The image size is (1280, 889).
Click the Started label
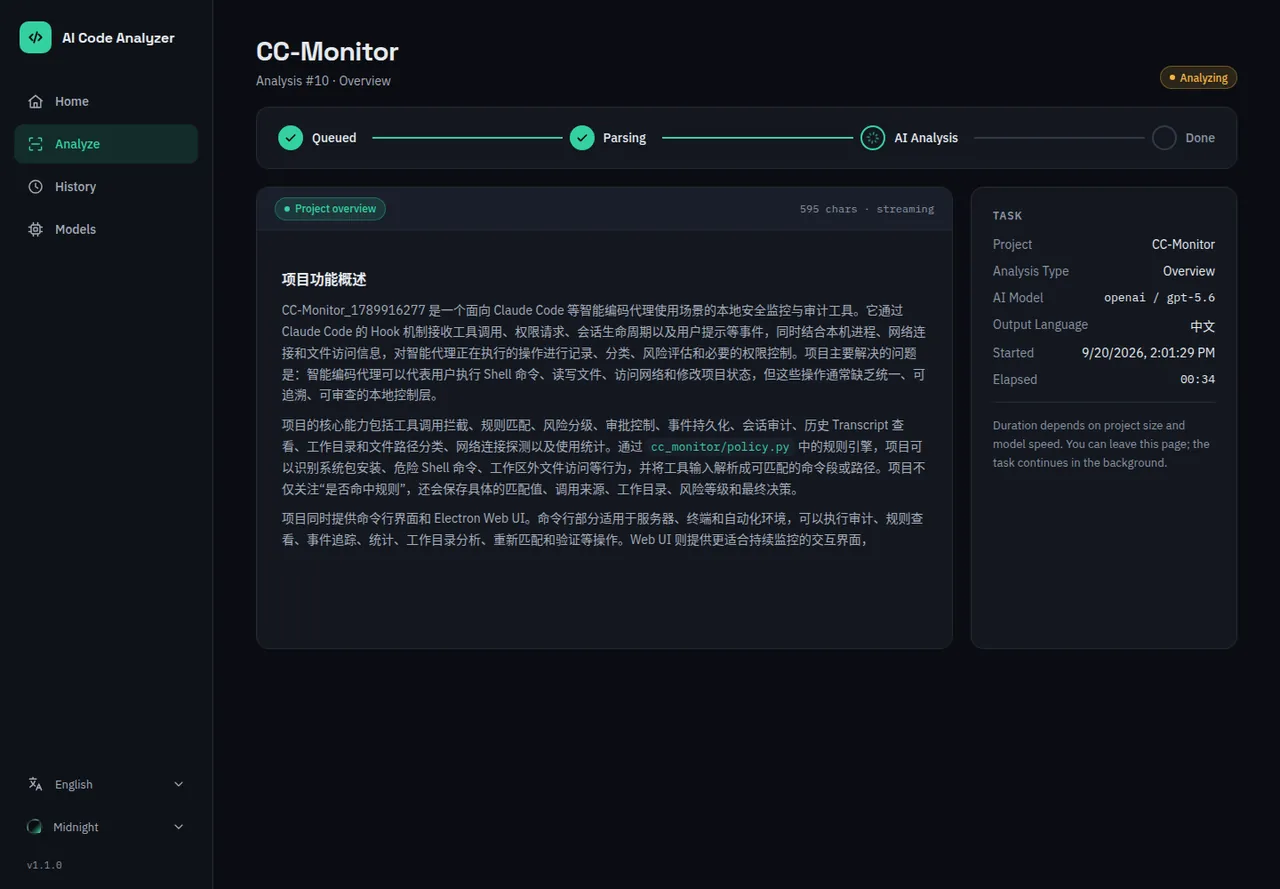coord(1013,353)
